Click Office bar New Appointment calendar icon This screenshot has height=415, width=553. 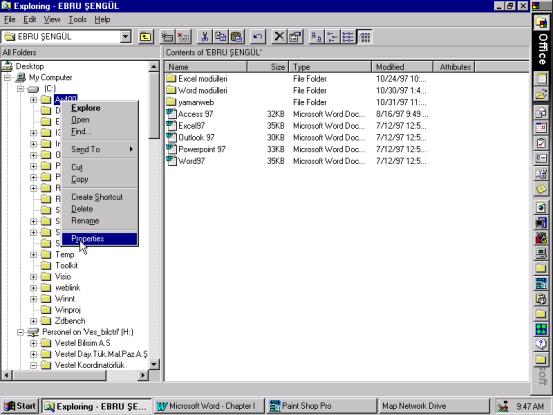point(541,128)
